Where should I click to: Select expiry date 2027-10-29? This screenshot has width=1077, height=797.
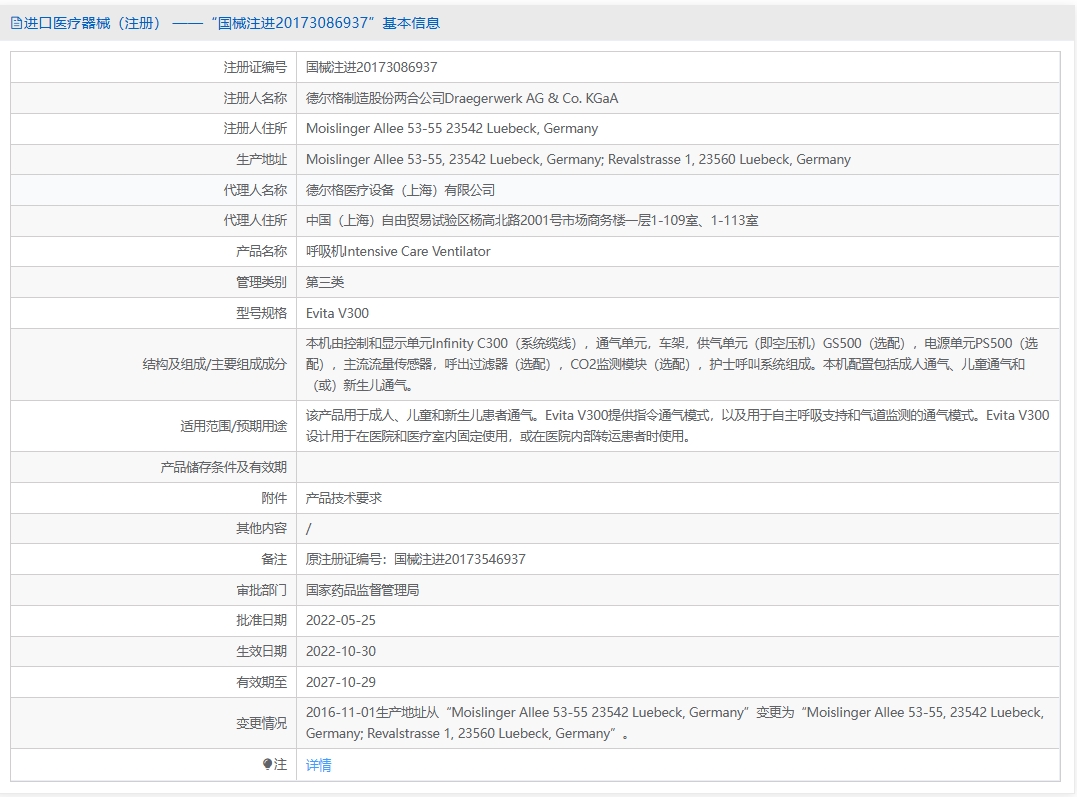point(341,682)
